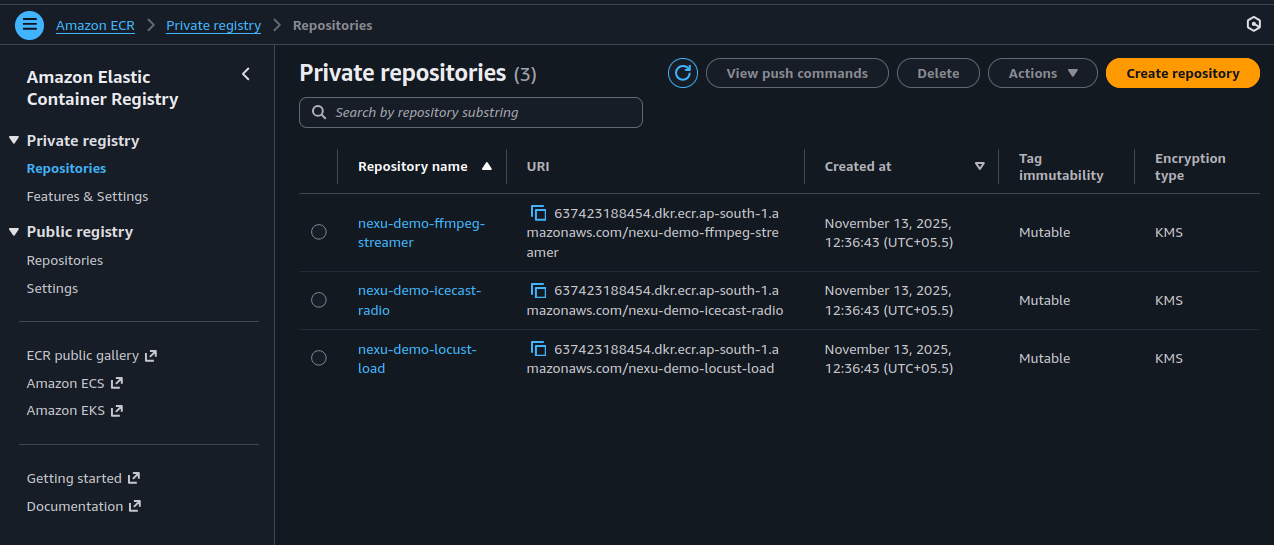Click the Getting started external link icon
The image size is (1274, 545).
[x=134, y=479]
